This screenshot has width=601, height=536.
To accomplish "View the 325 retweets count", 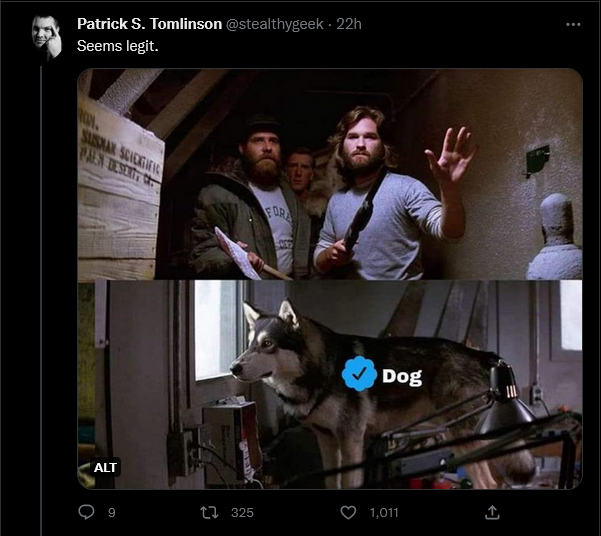I will click(242, 513).
